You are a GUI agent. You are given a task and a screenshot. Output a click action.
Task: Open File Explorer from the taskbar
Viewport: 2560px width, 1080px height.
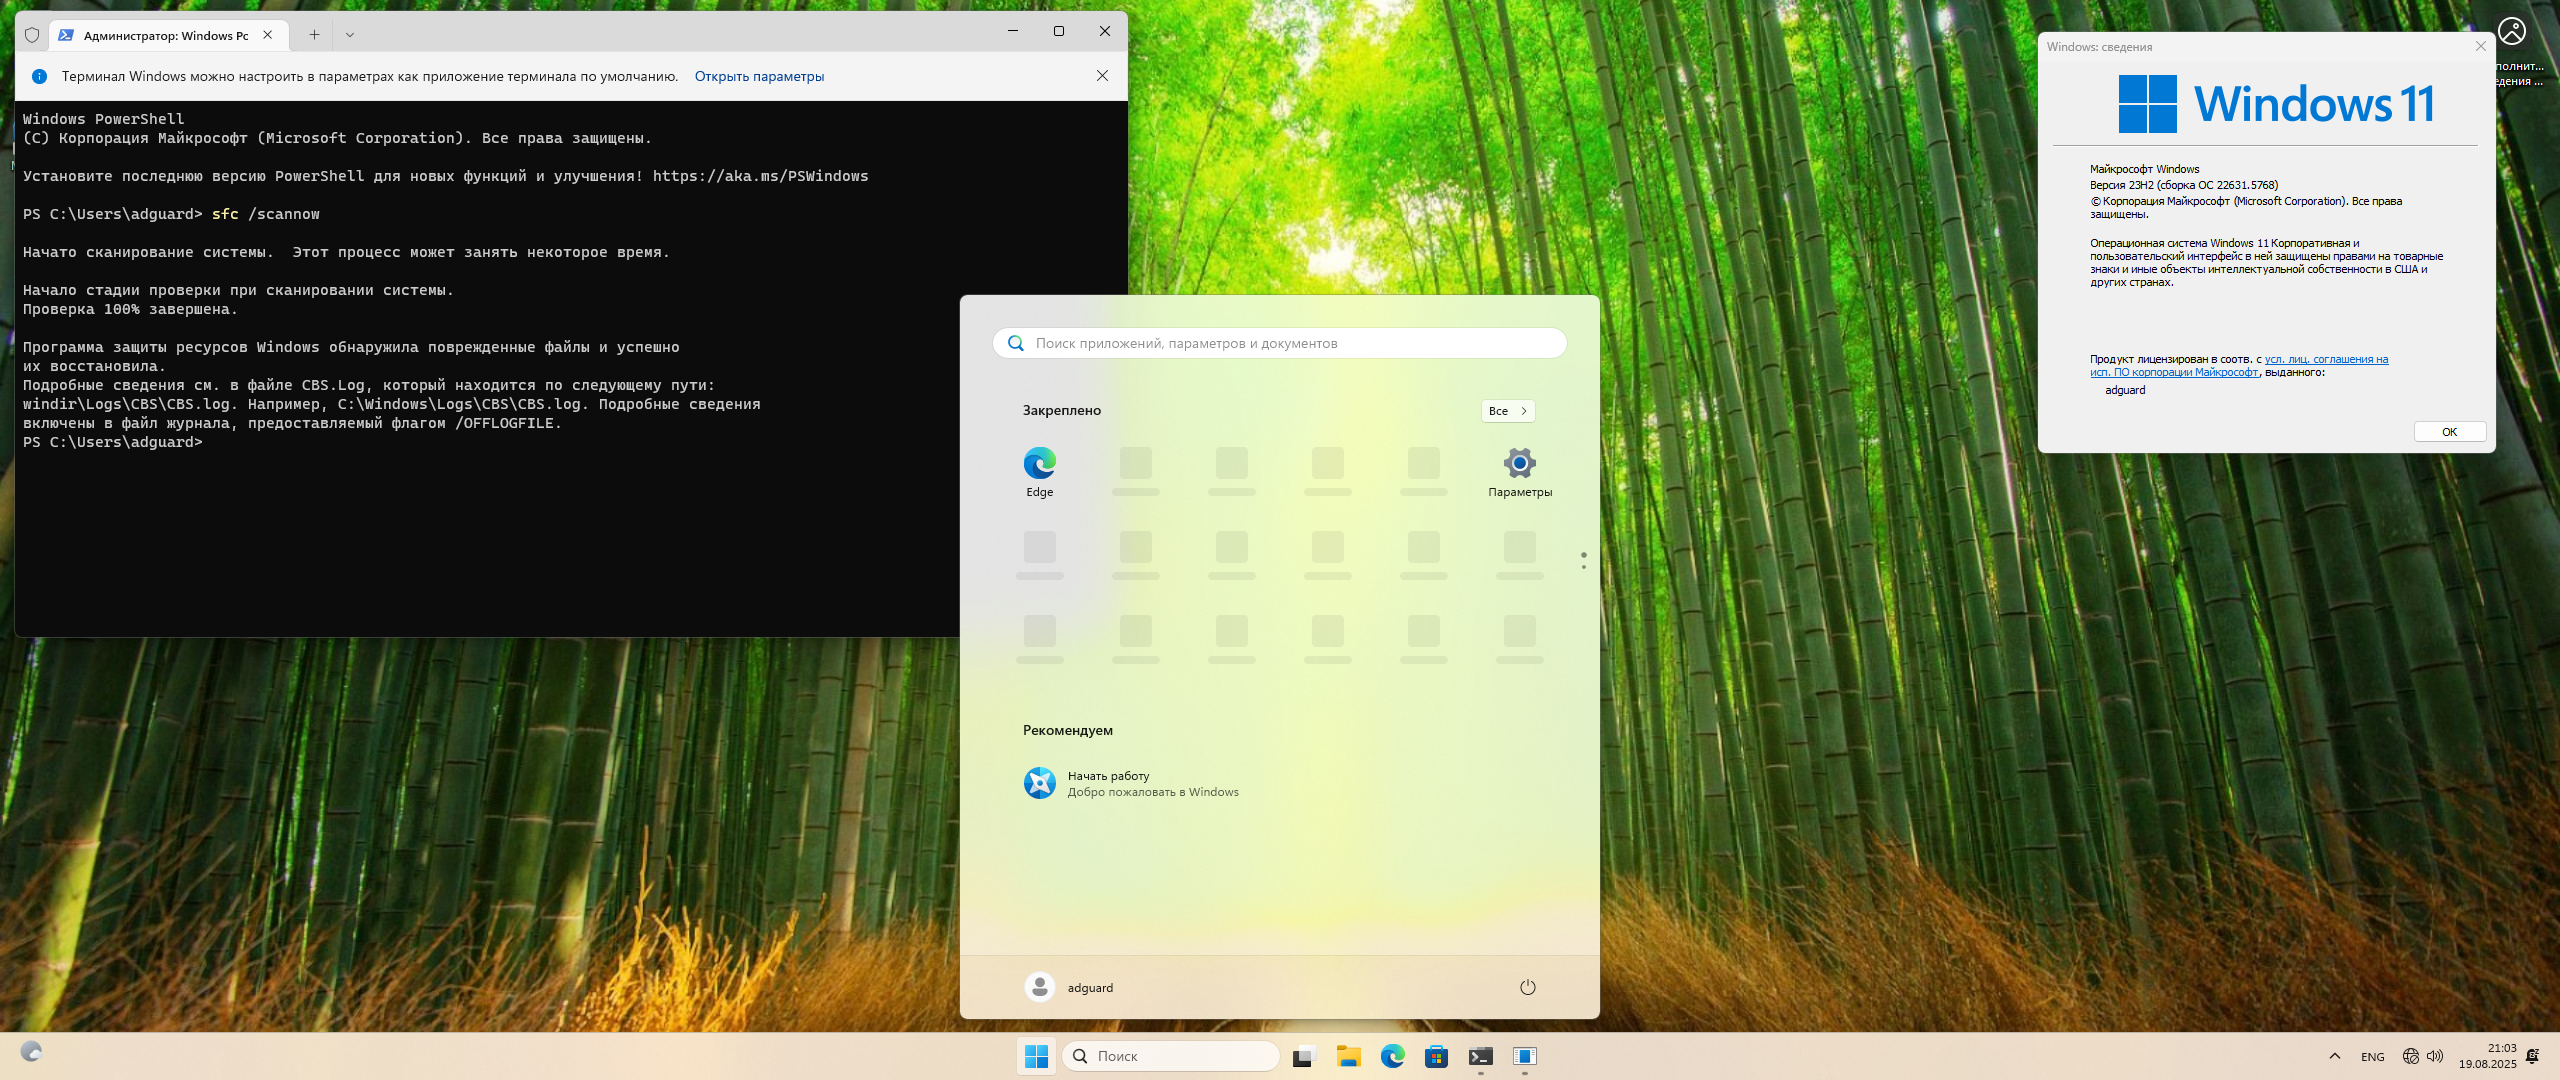pyautogui.click(x=1348, y=1056)
